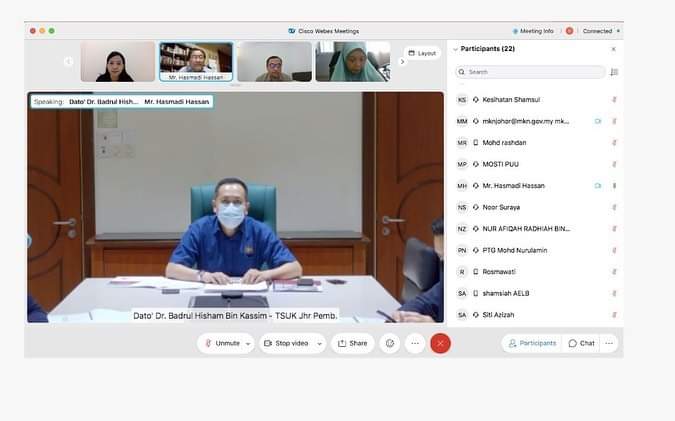This screenshot has height=421, width=675.
Task: Click the mic icon for Siti Azizah
Action: click(x=614, y=315)
